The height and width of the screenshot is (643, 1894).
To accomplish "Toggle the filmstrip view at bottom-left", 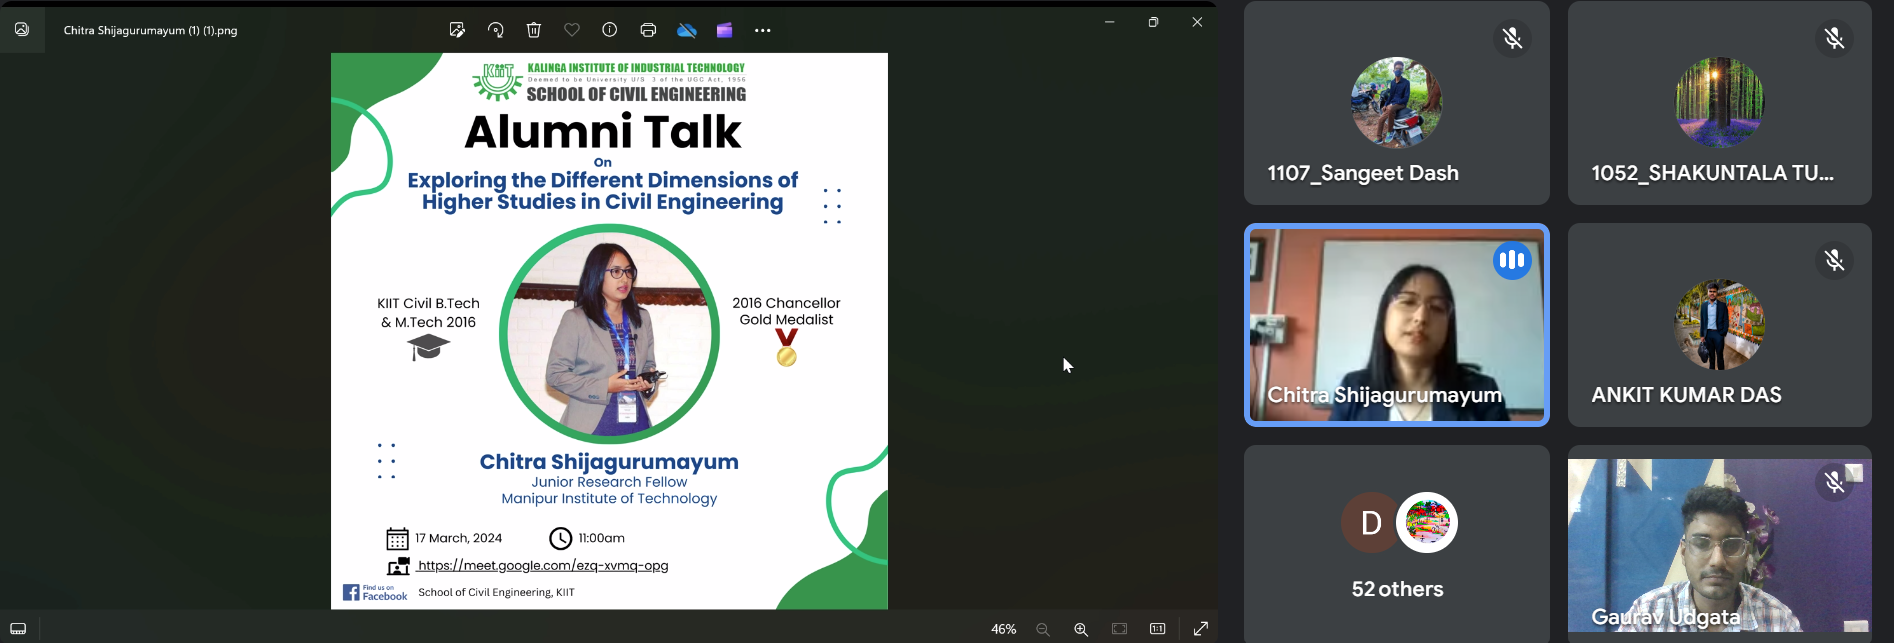I will click(18, 629).
